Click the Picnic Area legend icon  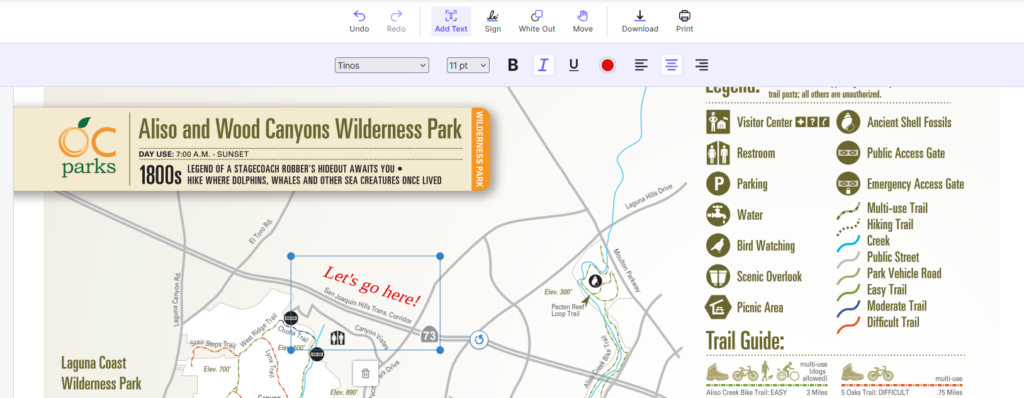click(718, 307)
